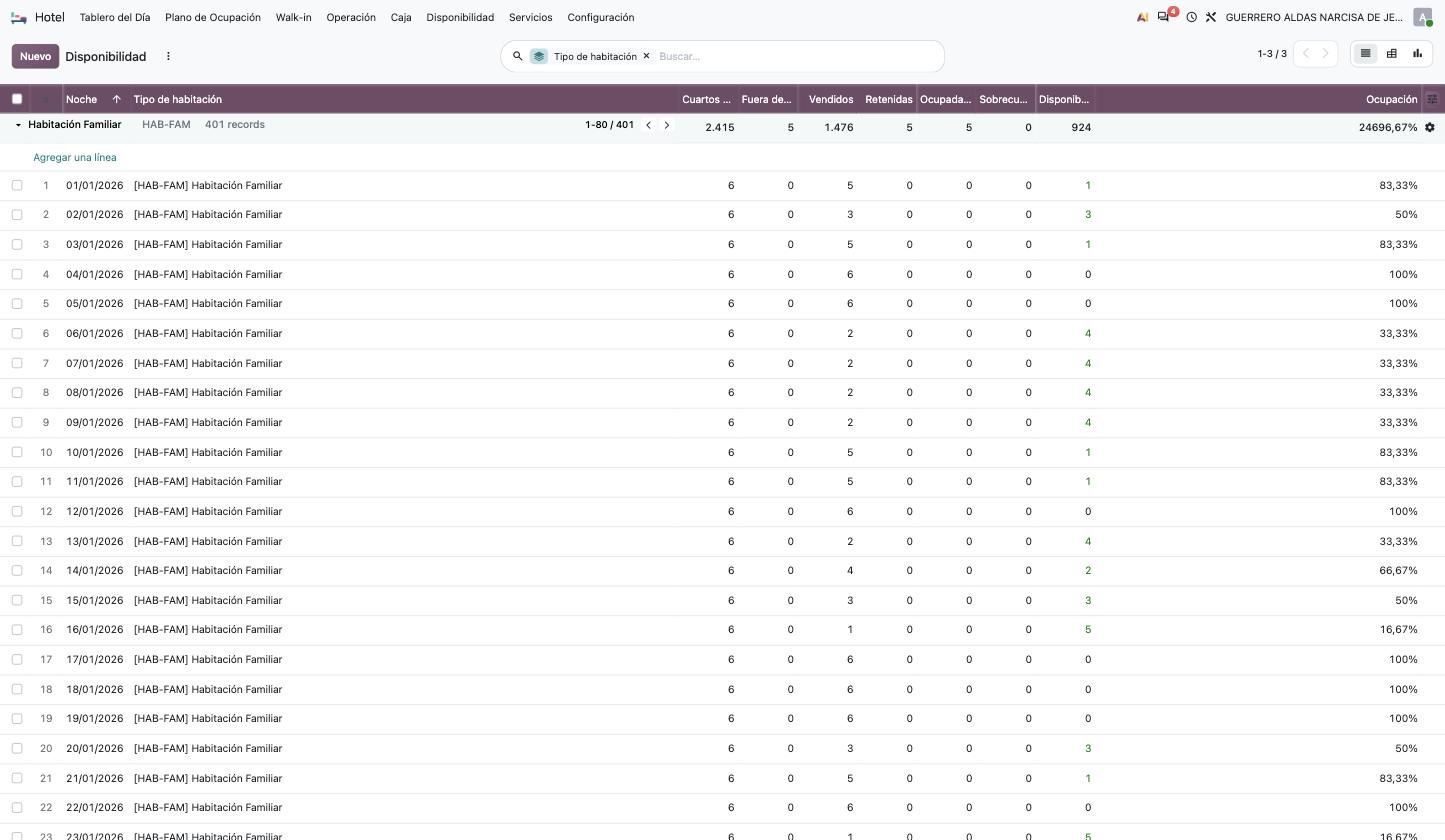Show next 80 records in Habitación Familiar
This screenshot has width=1445, height=840.
point(667,125)
